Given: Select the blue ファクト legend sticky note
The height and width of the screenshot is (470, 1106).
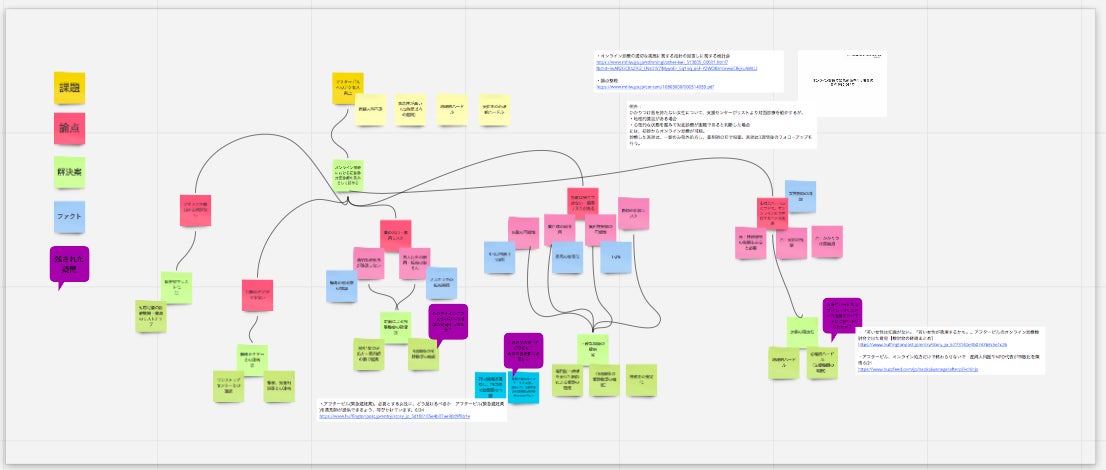Looking at the screenshot, I should (69, 214).
